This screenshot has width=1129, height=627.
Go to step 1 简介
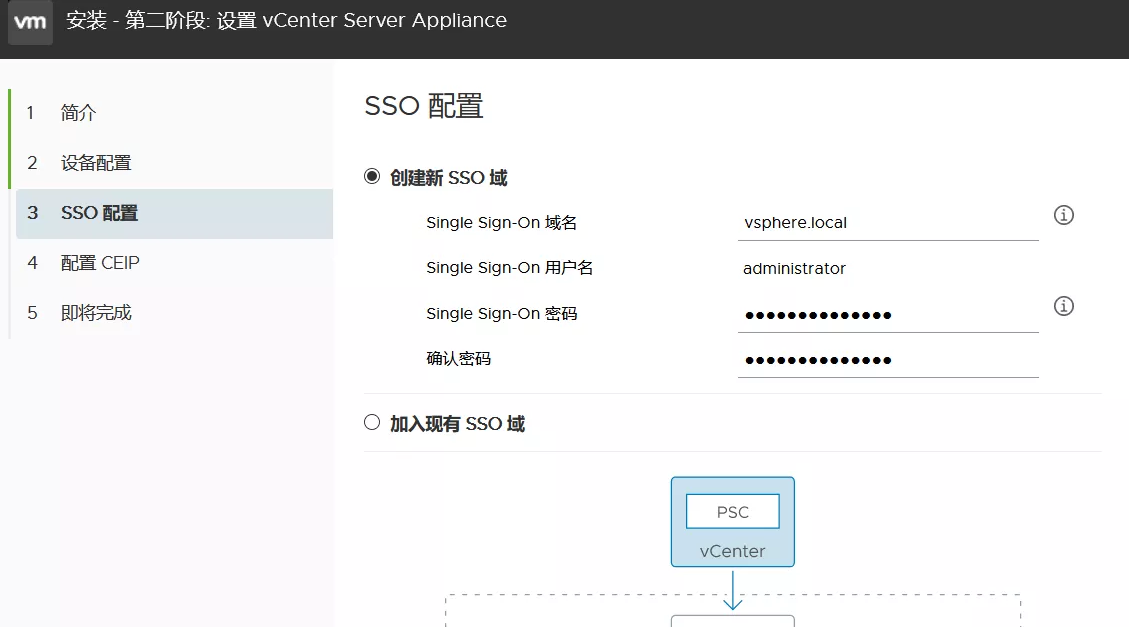78,113
